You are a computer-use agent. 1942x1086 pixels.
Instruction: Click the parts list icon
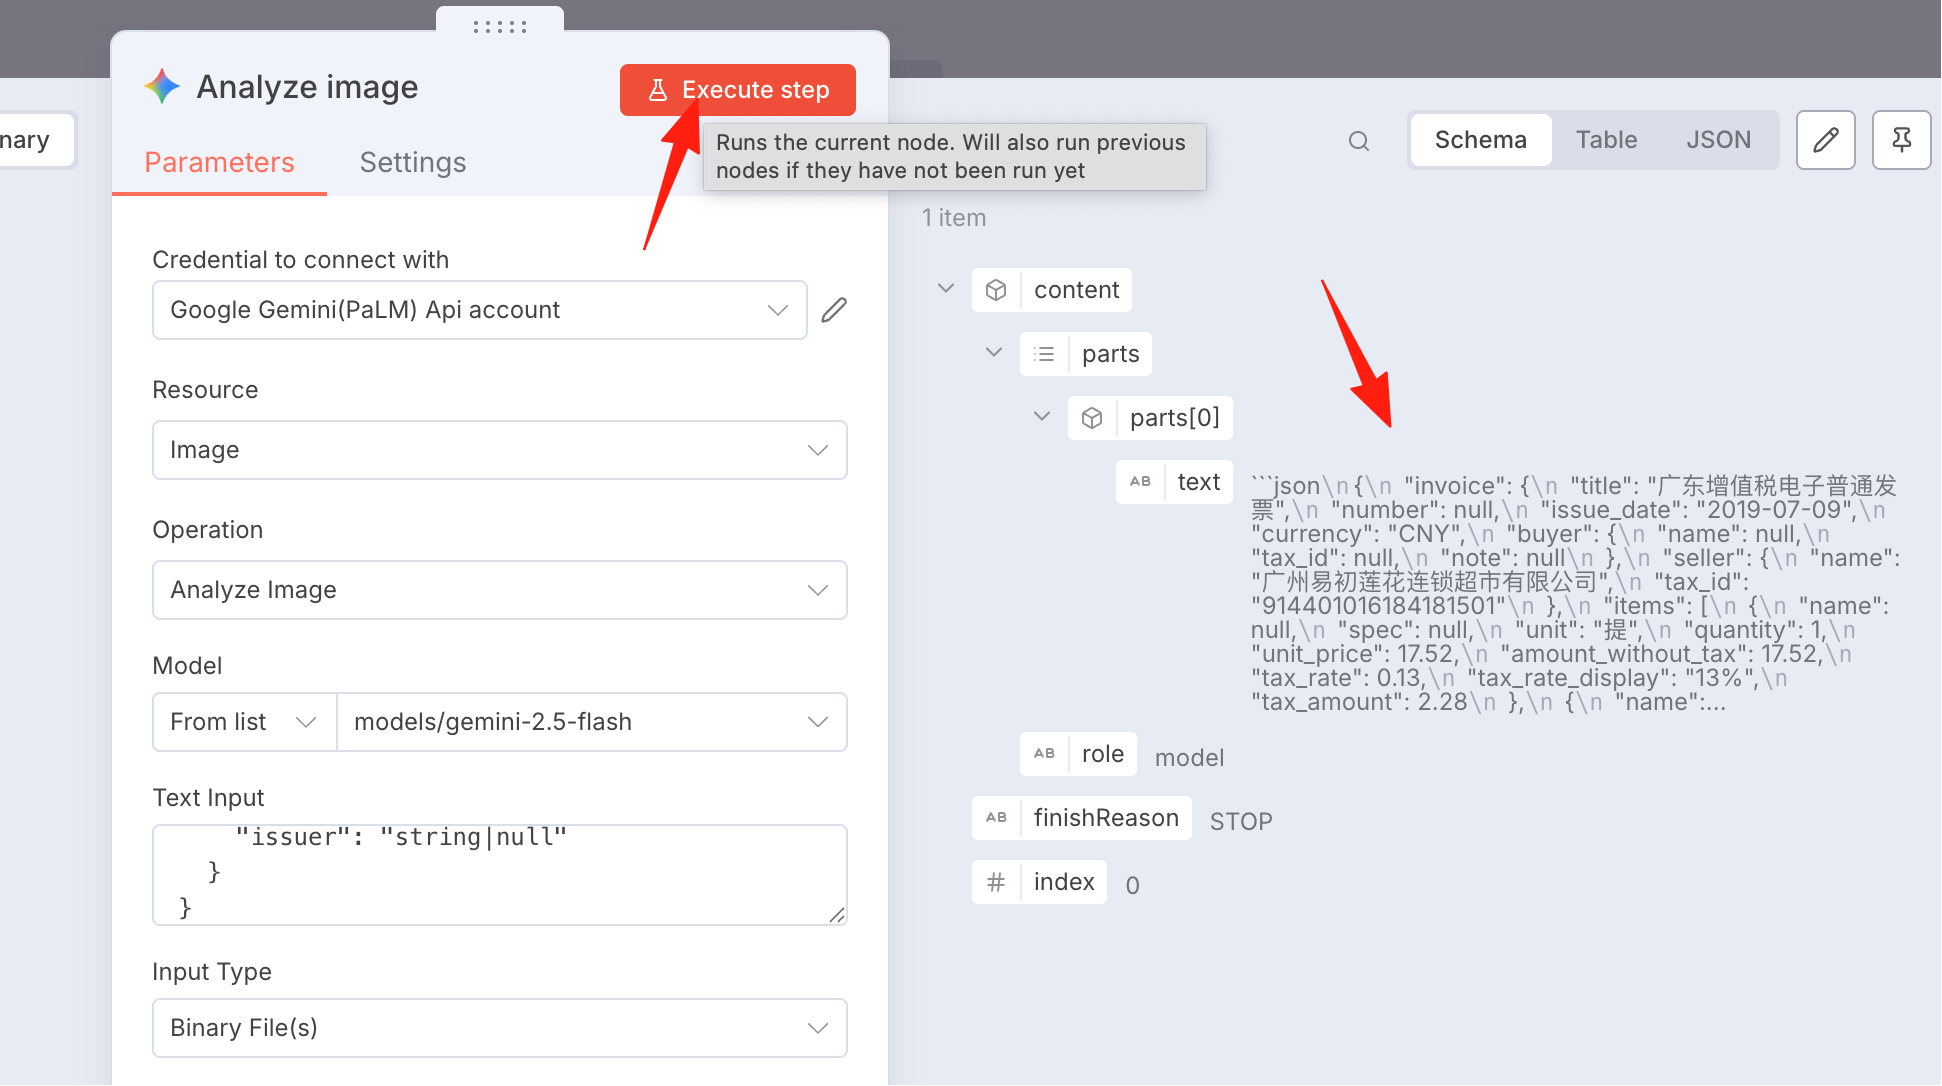pos(1044,354)
